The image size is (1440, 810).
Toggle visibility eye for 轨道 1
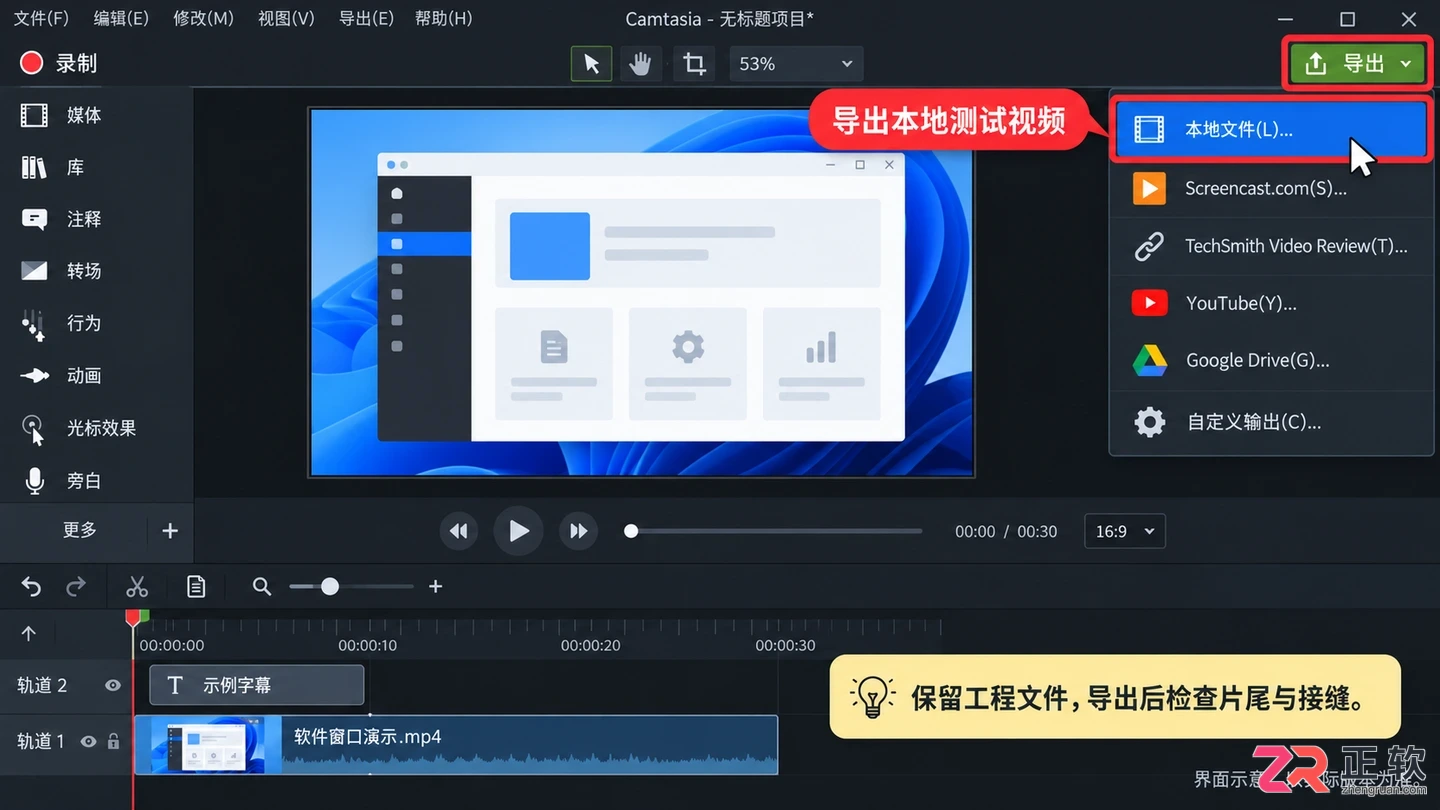pyautogui.click(x=89, y=741)
